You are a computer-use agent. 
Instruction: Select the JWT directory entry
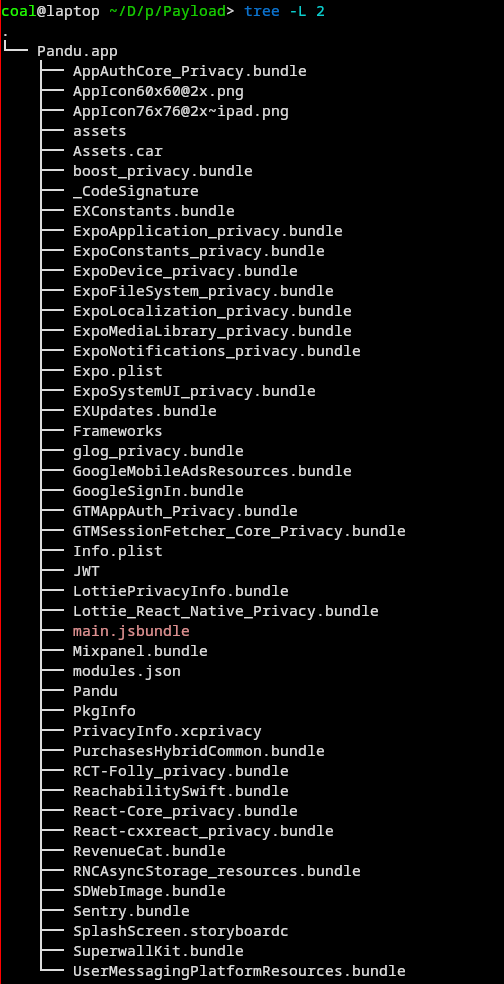click(86, 571)
